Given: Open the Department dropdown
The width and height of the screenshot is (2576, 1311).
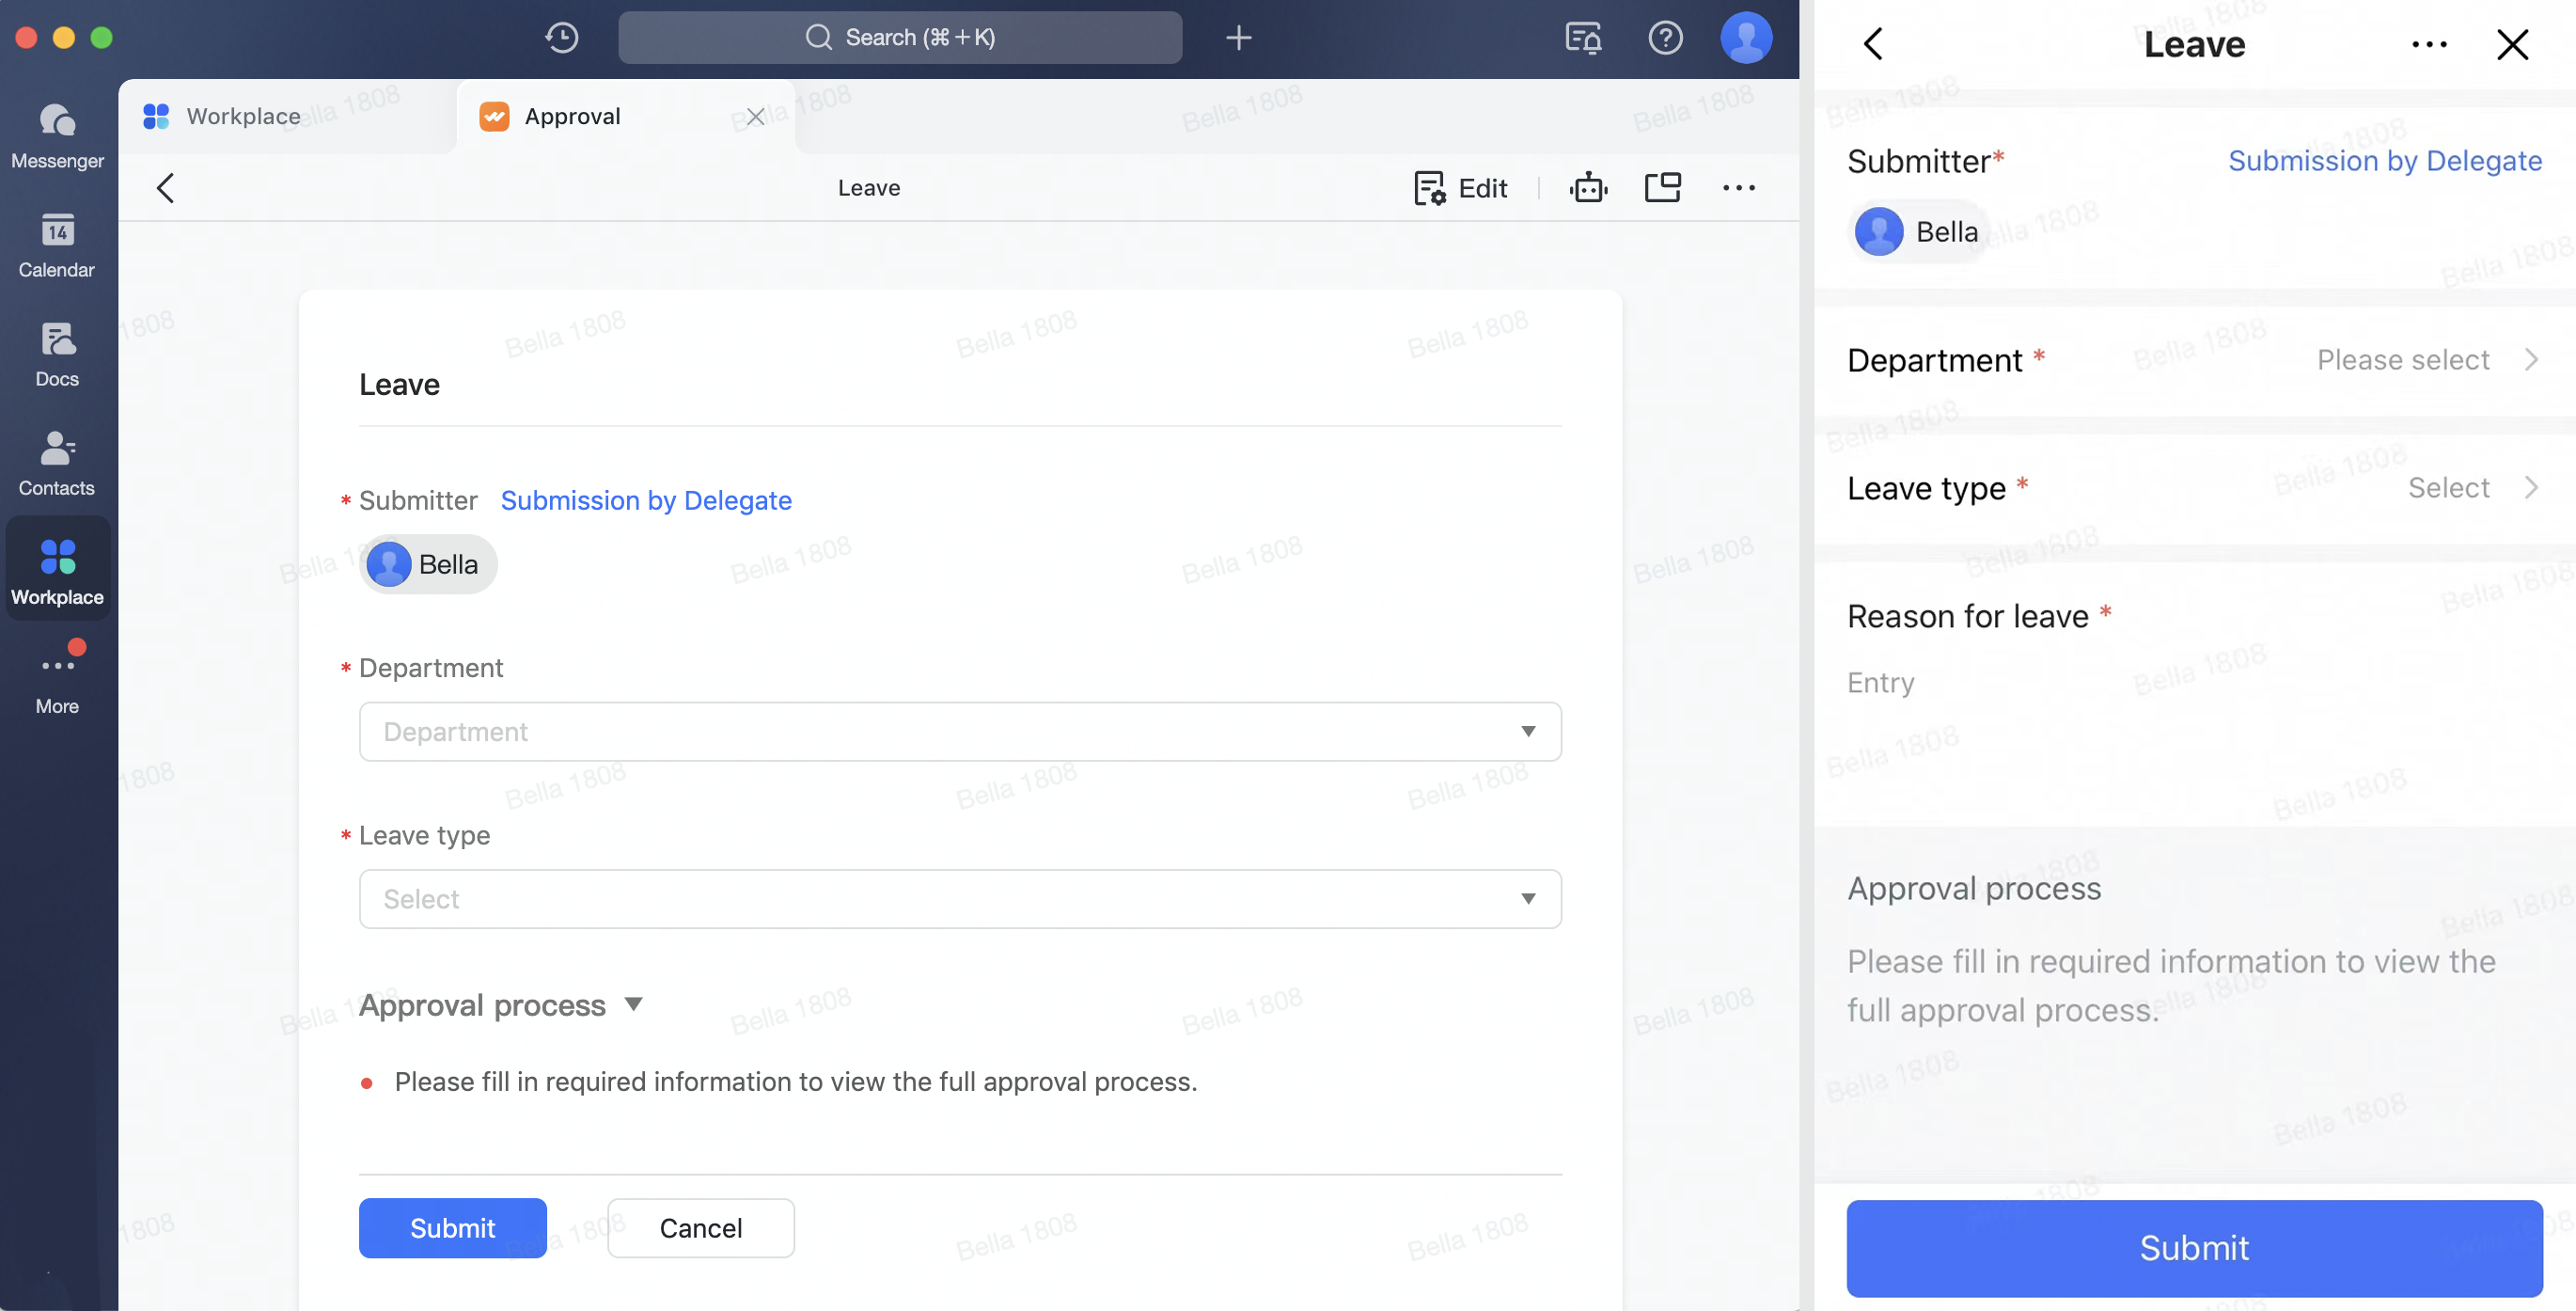Looking at the screenshot, I should click(x=959, y=731).
